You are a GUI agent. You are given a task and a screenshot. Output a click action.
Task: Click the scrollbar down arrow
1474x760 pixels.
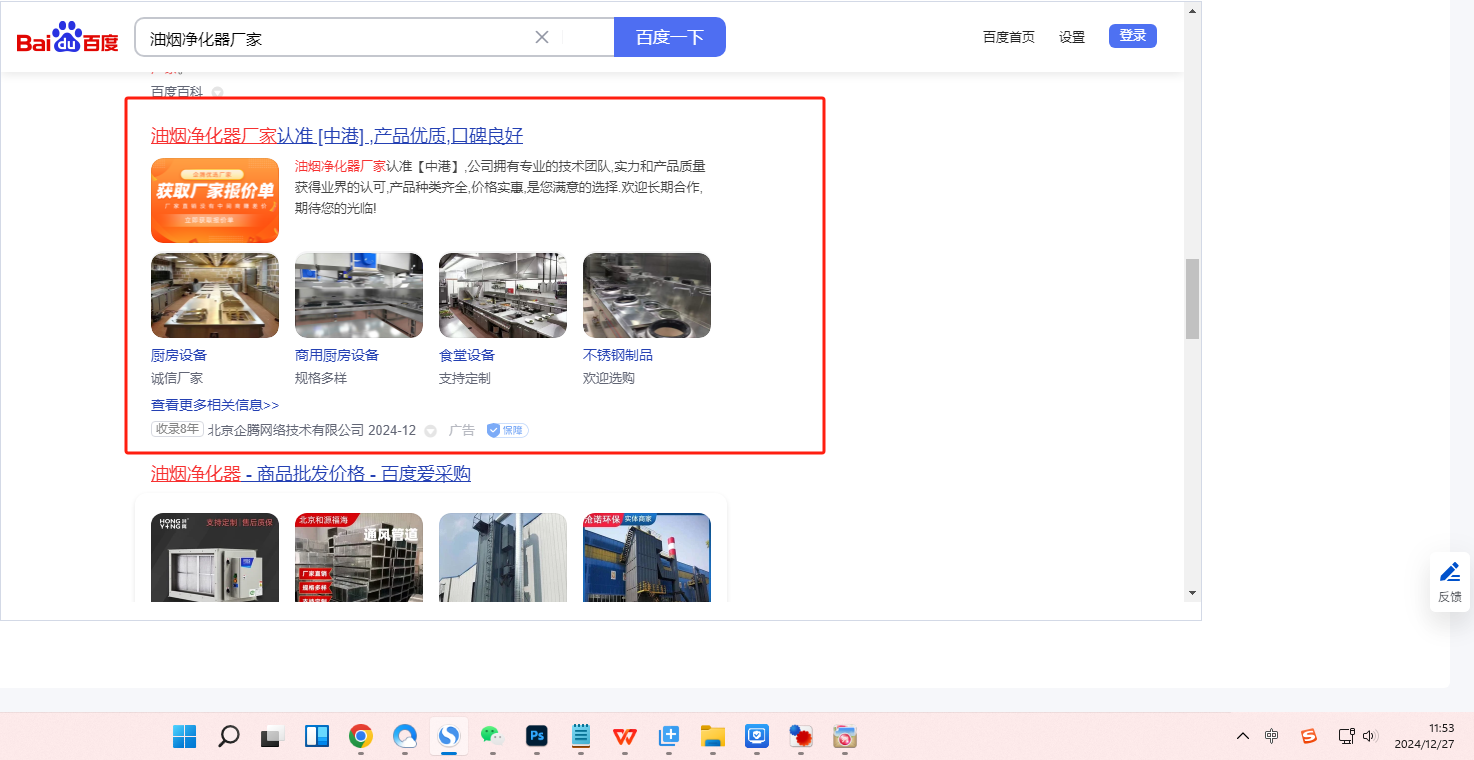1192,593
